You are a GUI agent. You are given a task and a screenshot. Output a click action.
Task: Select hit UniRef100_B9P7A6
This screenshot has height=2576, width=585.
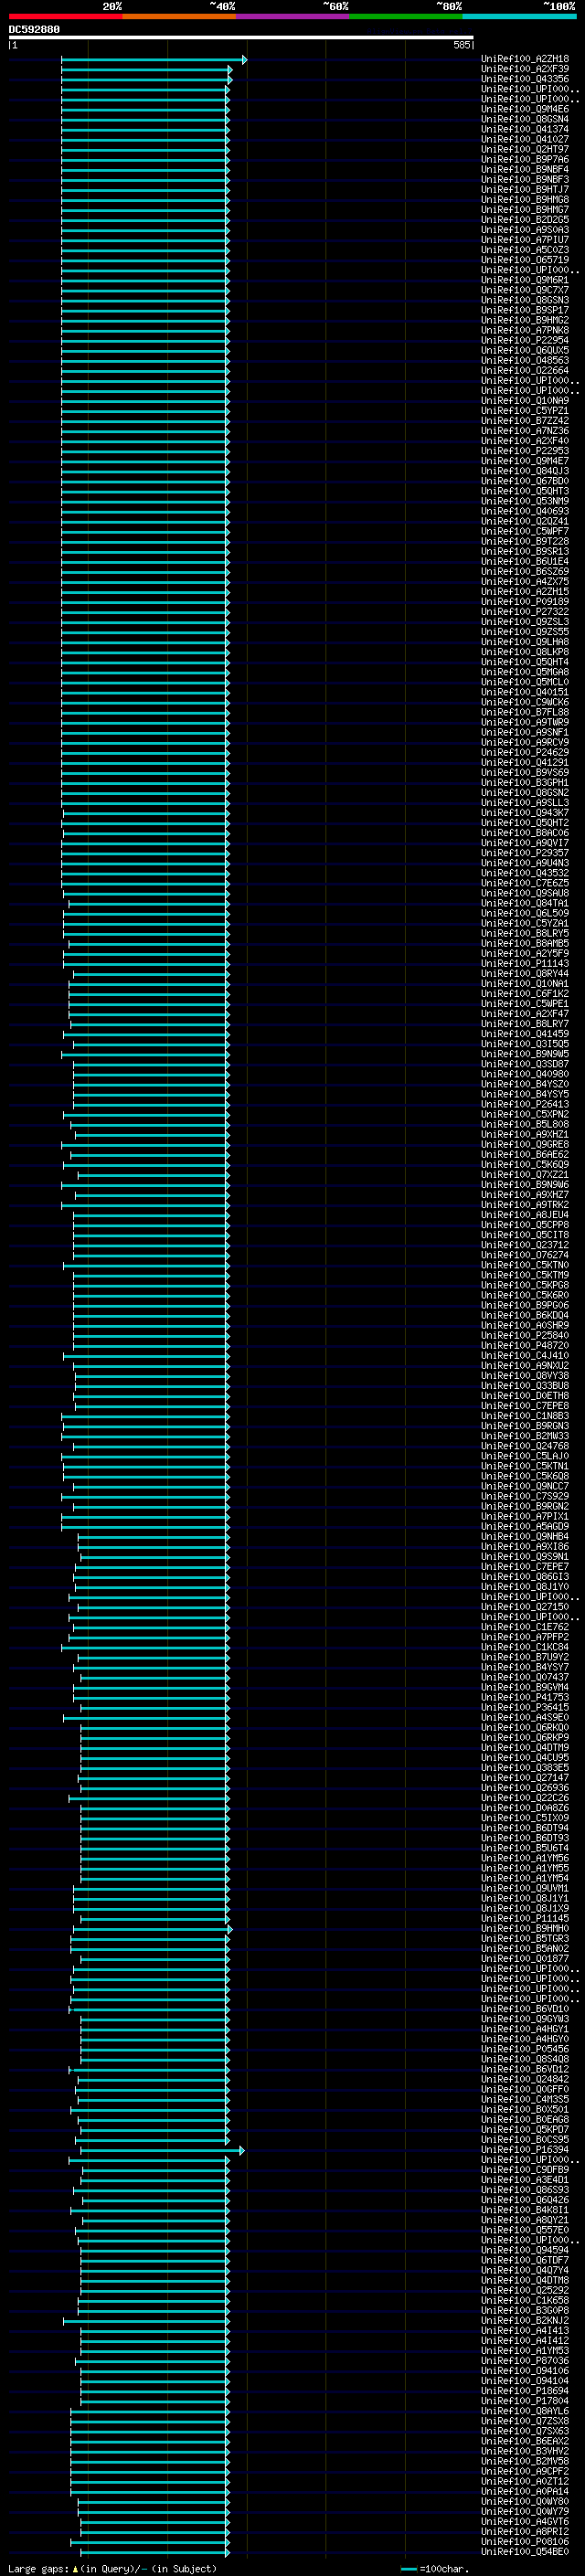pyautogui.click(x=525, y=160)
